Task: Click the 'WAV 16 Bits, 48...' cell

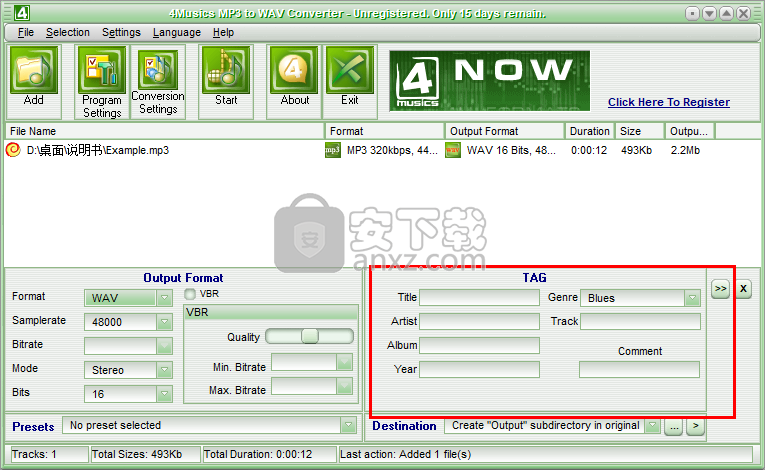Action: tap(511, 150)
